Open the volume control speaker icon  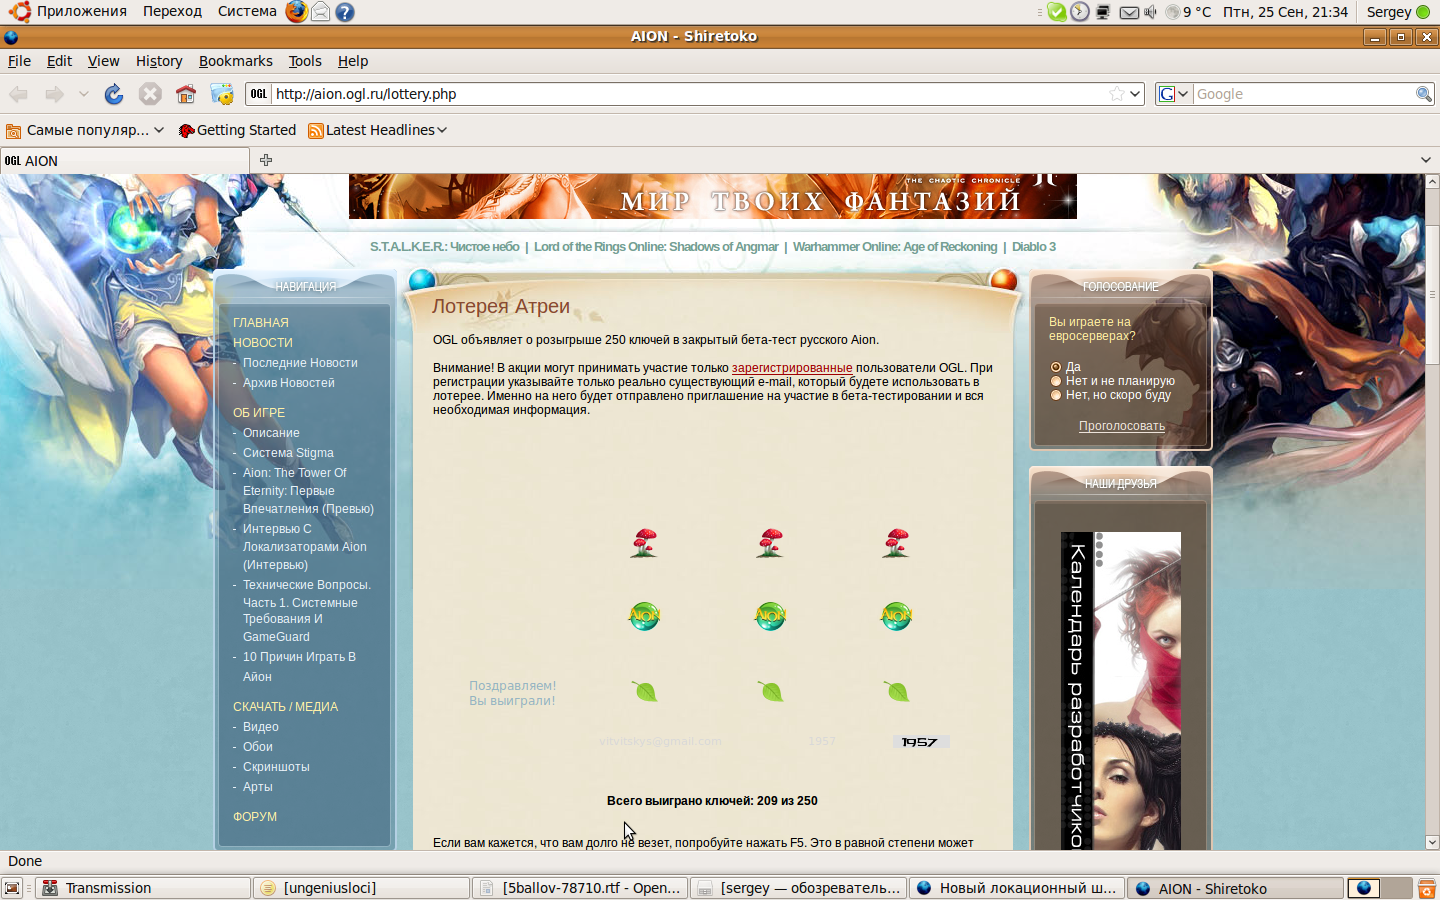click(1150, 12)
